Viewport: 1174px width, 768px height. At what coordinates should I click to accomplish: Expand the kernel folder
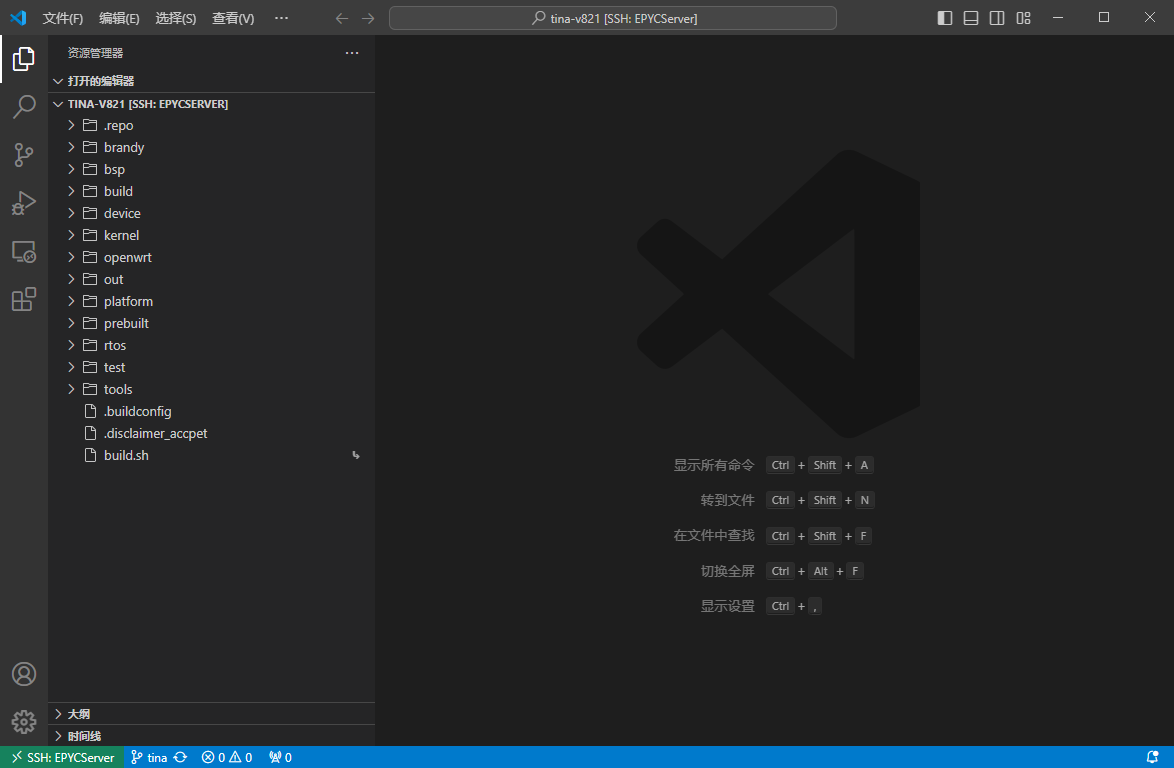[121, 235]
